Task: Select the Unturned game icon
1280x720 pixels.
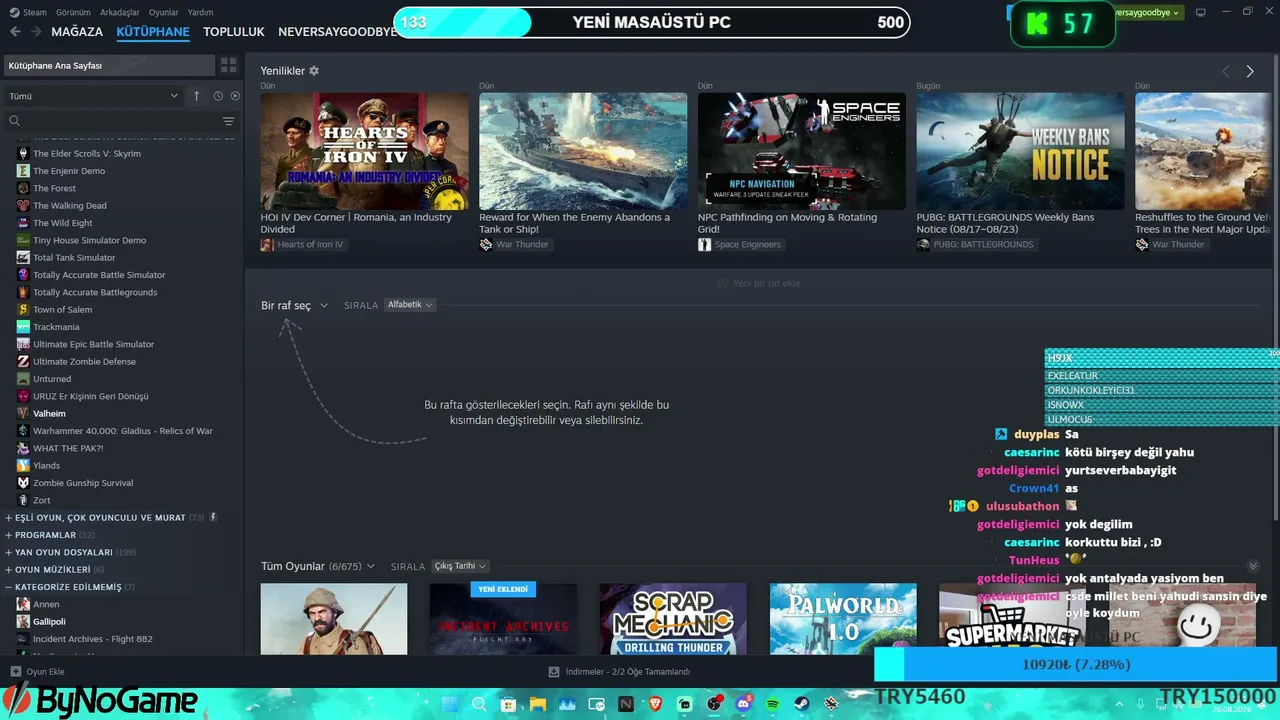Action: tap(23, 379)
